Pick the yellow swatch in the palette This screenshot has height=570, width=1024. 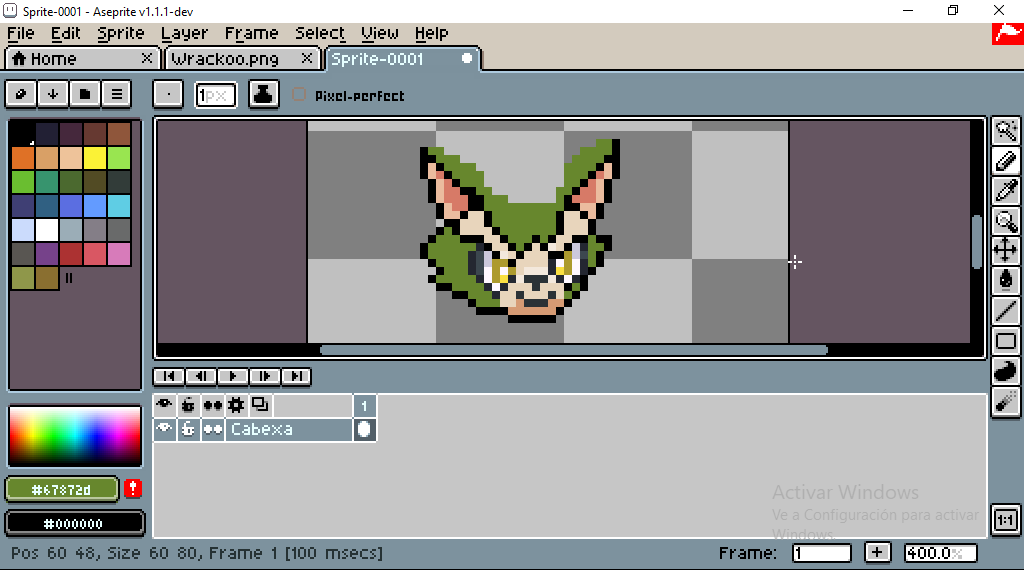click(x=95, y=157)
